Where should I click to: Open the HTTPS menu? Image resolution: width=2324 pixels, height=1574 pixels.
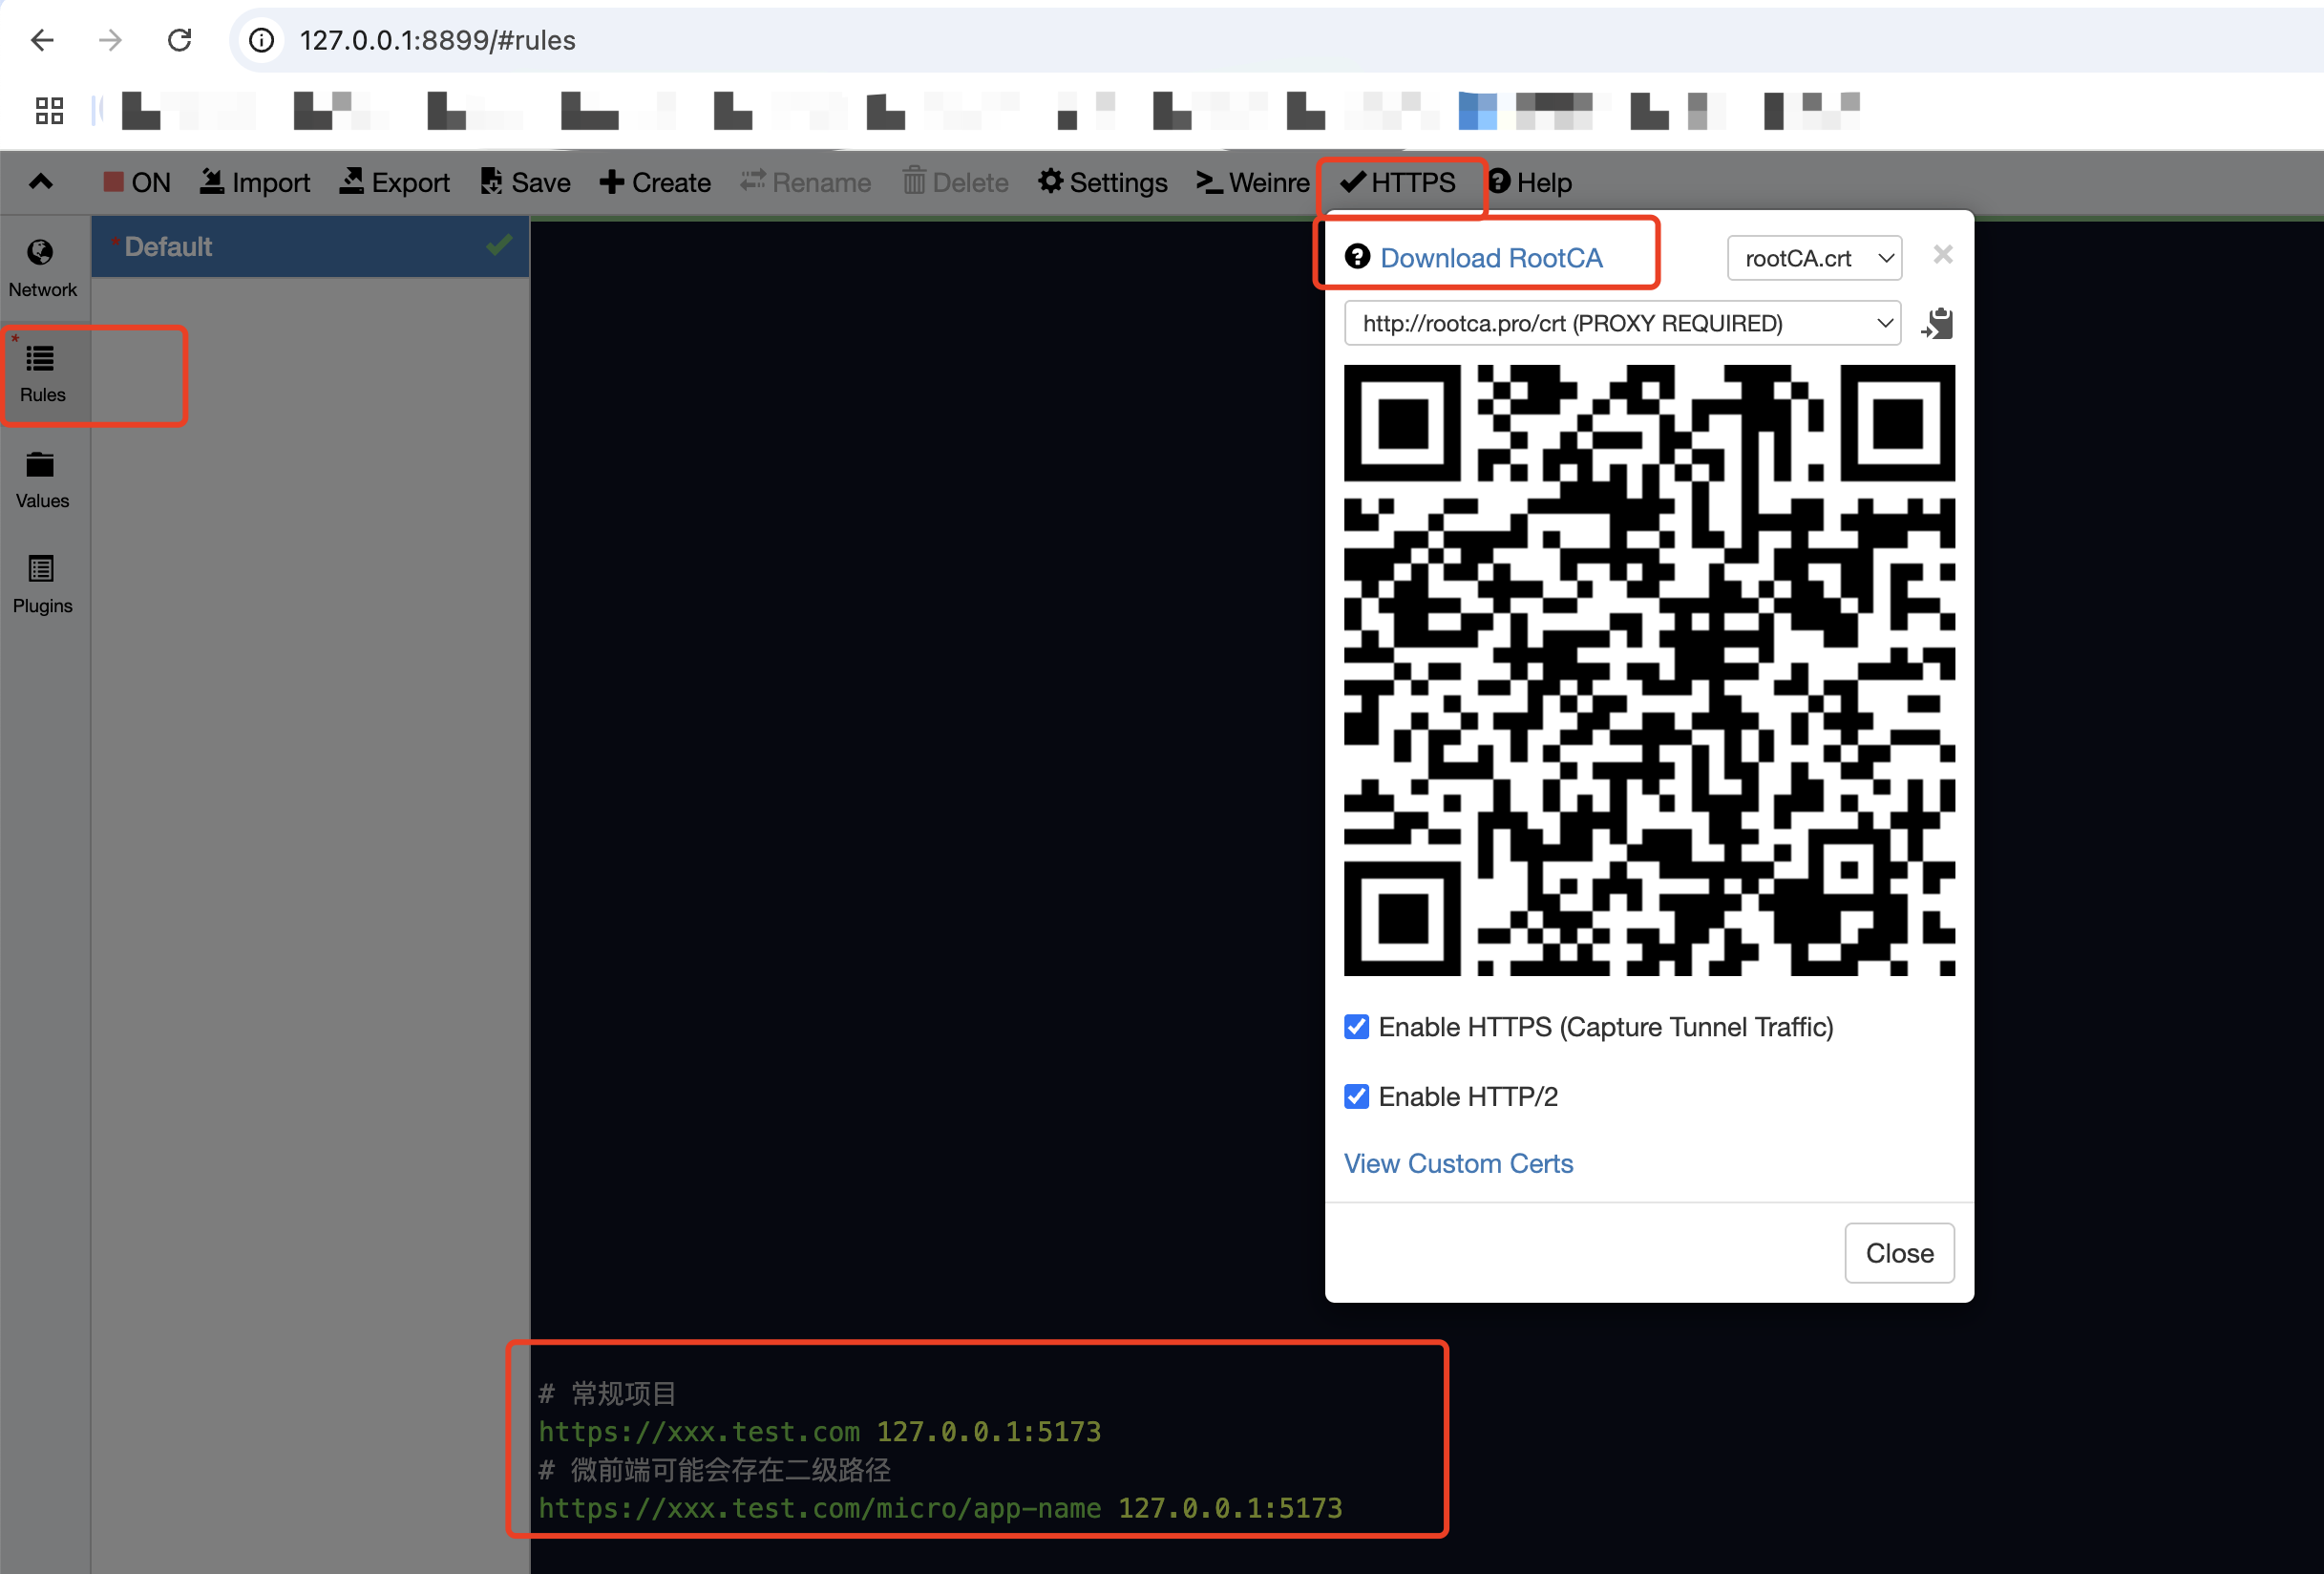pos(1398,182)
